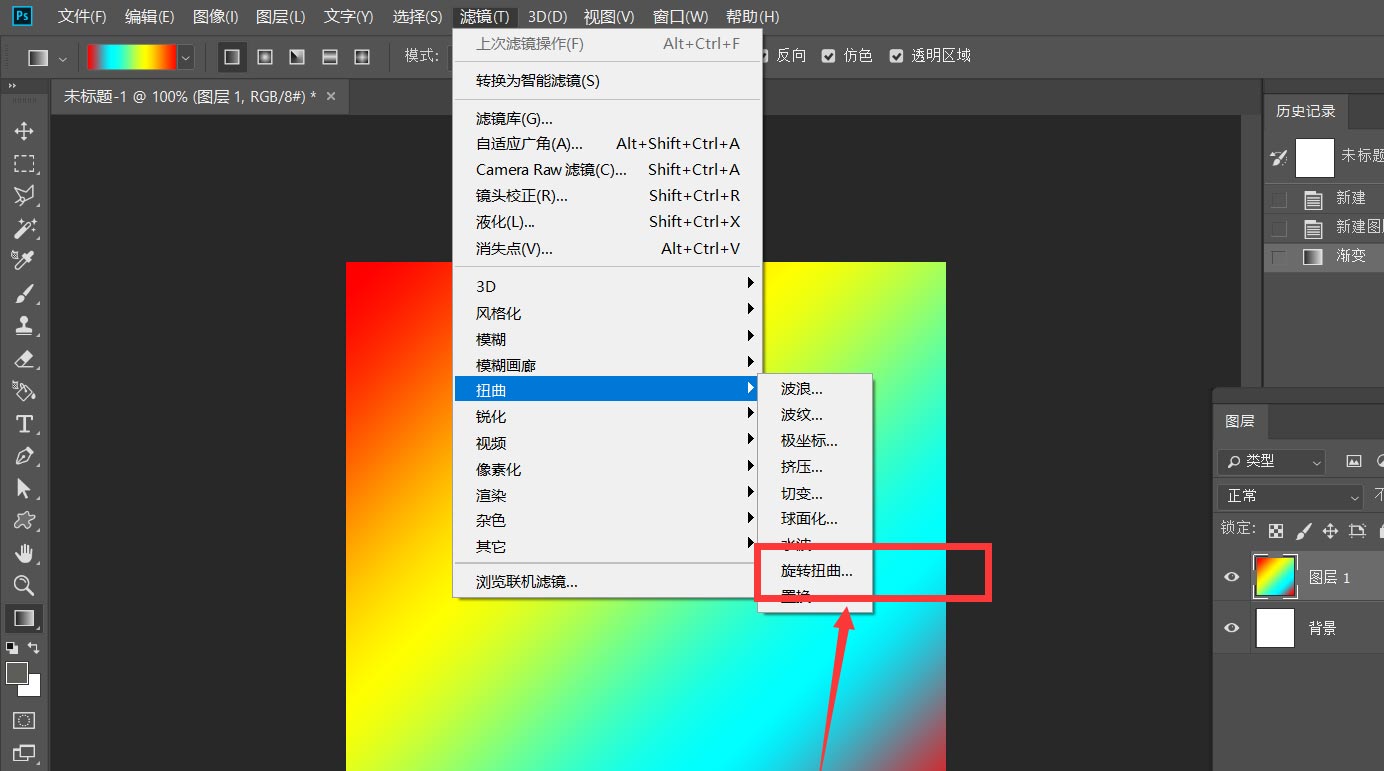1384x771 pixels.
Task: Expand the 风格化 filter submenu
Action: pyautogui.click(x=608, y=313)
